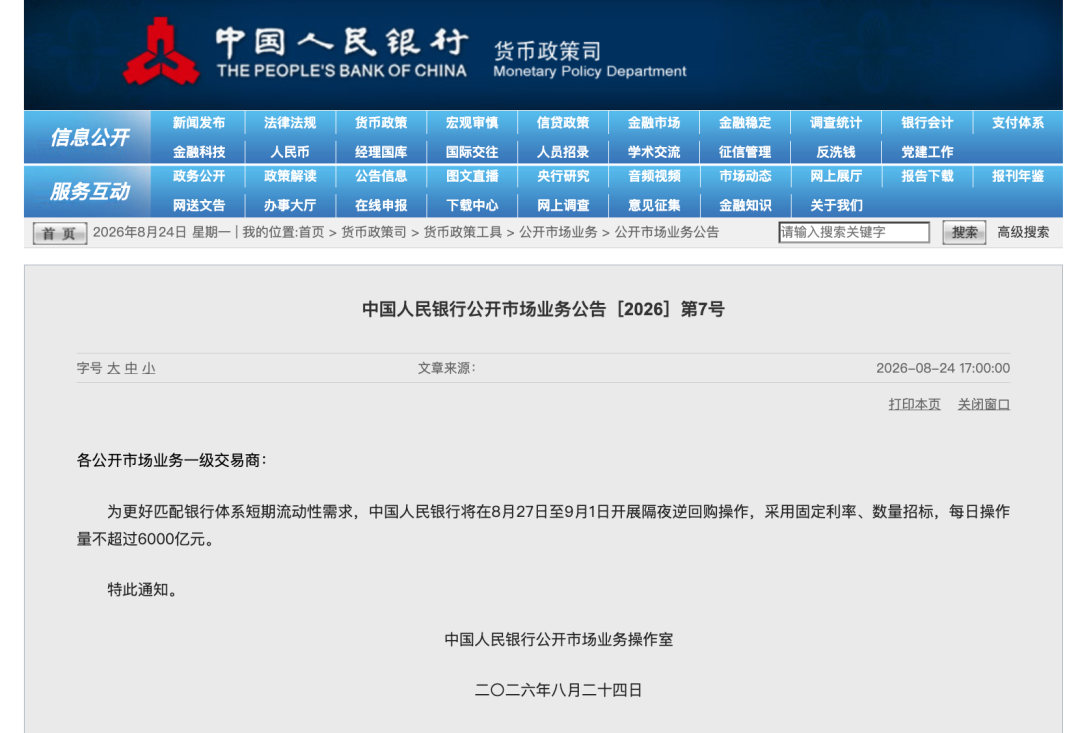Select 反洗钱 in navigation bar
Viewport: 1080px width, 733px height.
tap(835, 152)
